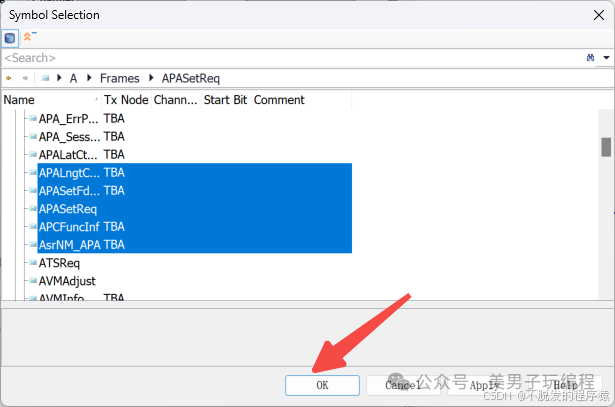Click the Comment column header

[301, 100]
